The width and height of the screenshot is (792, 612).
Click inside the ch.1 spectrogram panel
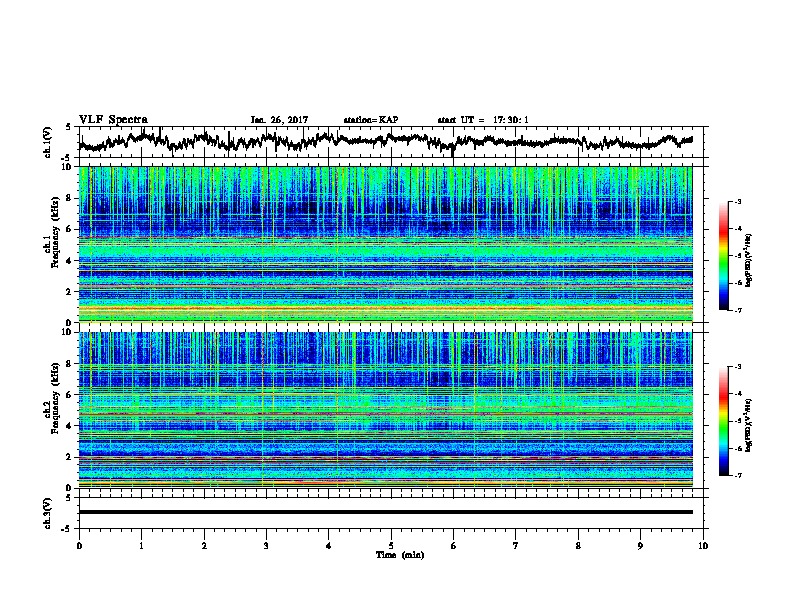click(386, 244)
